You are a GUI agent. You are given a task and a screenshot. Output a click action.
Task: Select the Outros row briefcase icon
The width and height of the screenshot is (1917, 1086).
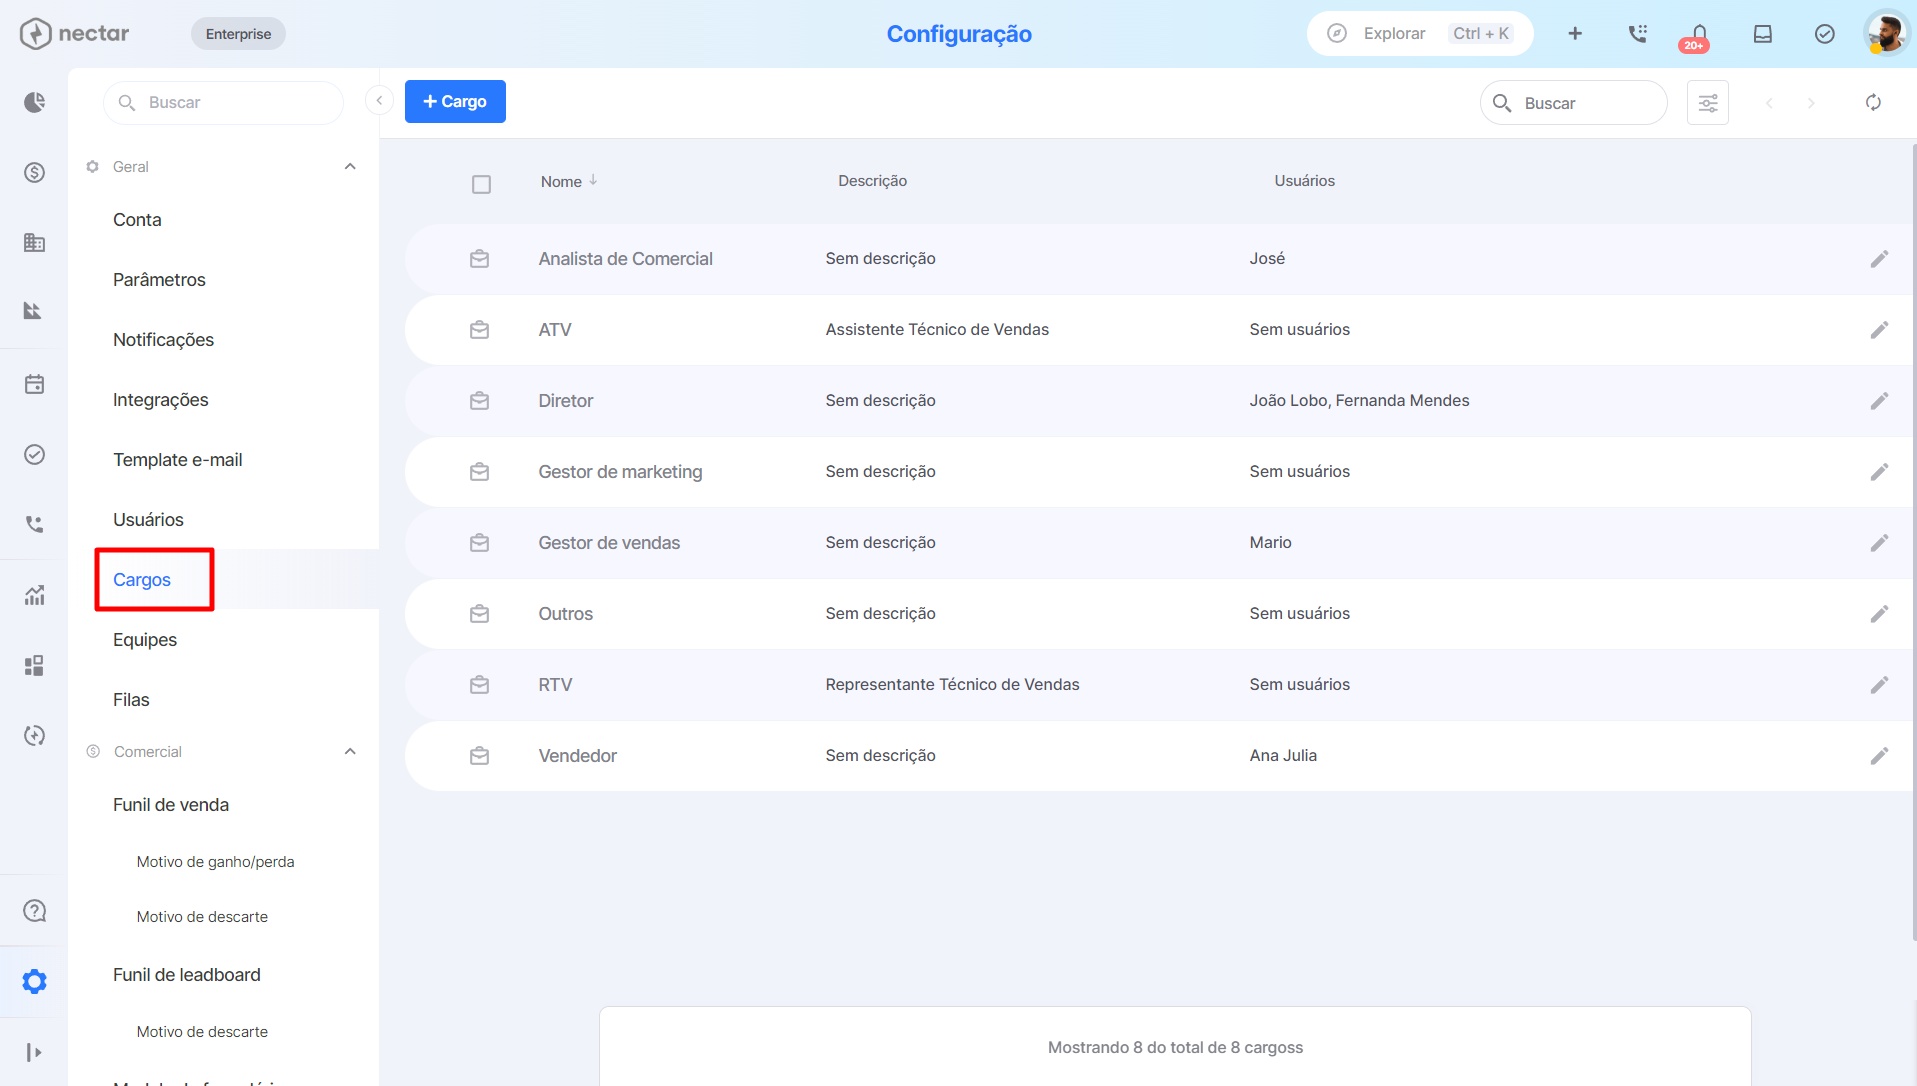pyautogui.click(x=480, y=614)
